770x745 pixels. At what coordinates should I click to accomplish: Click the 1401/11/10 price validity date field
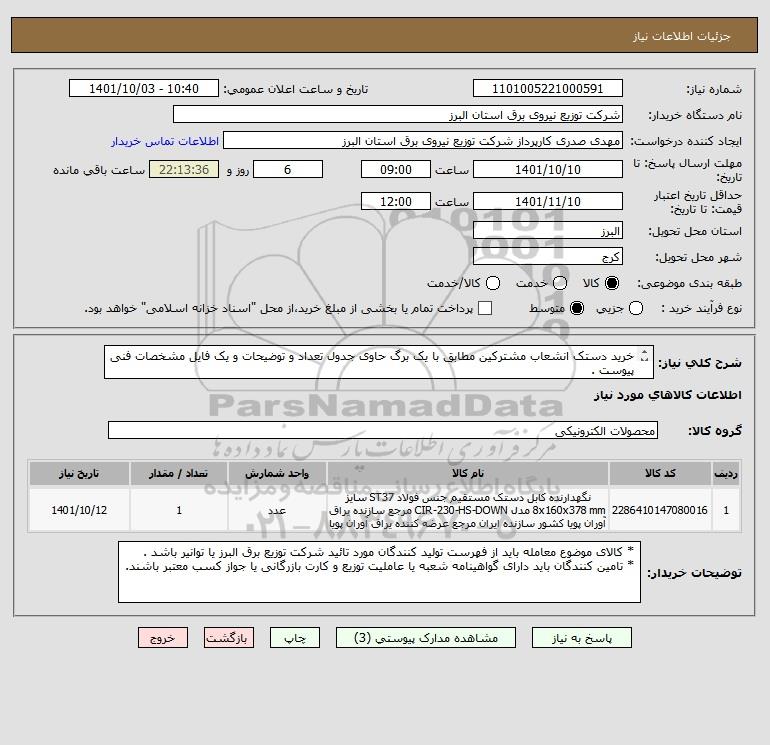(548, 201)
